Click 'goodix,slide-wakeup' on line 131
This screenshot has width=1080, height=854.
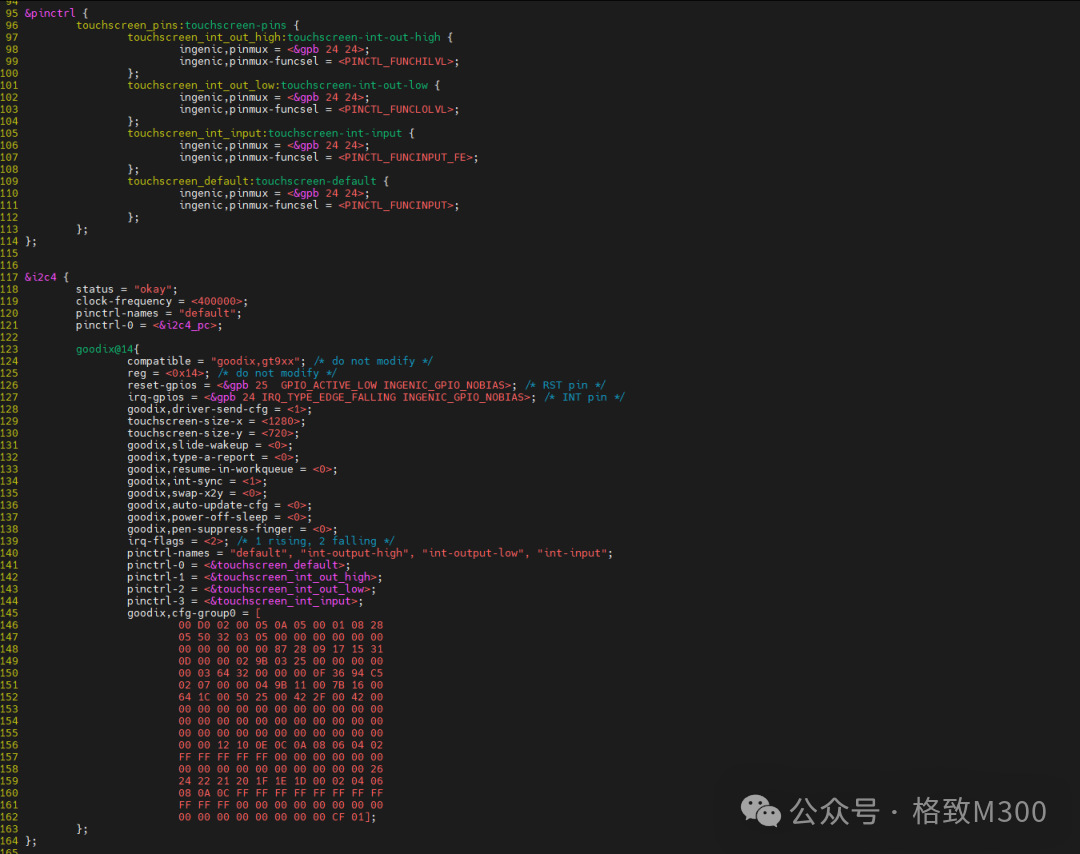click(188, 445)
